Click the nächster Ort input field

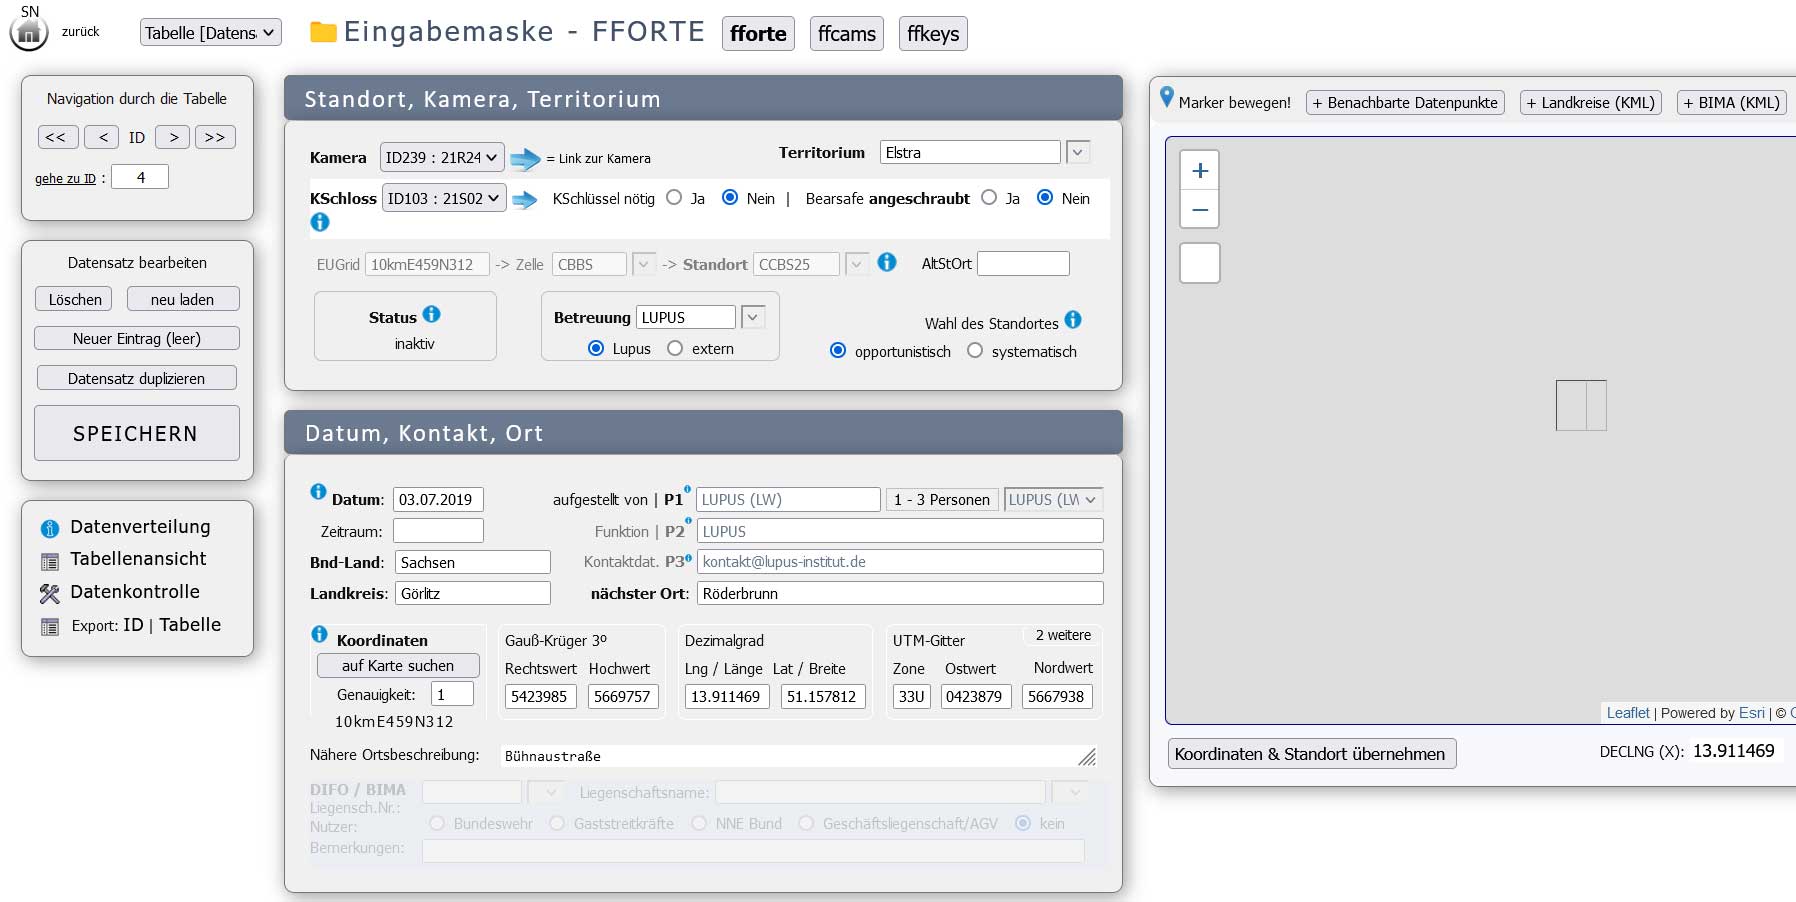(899, 594)
